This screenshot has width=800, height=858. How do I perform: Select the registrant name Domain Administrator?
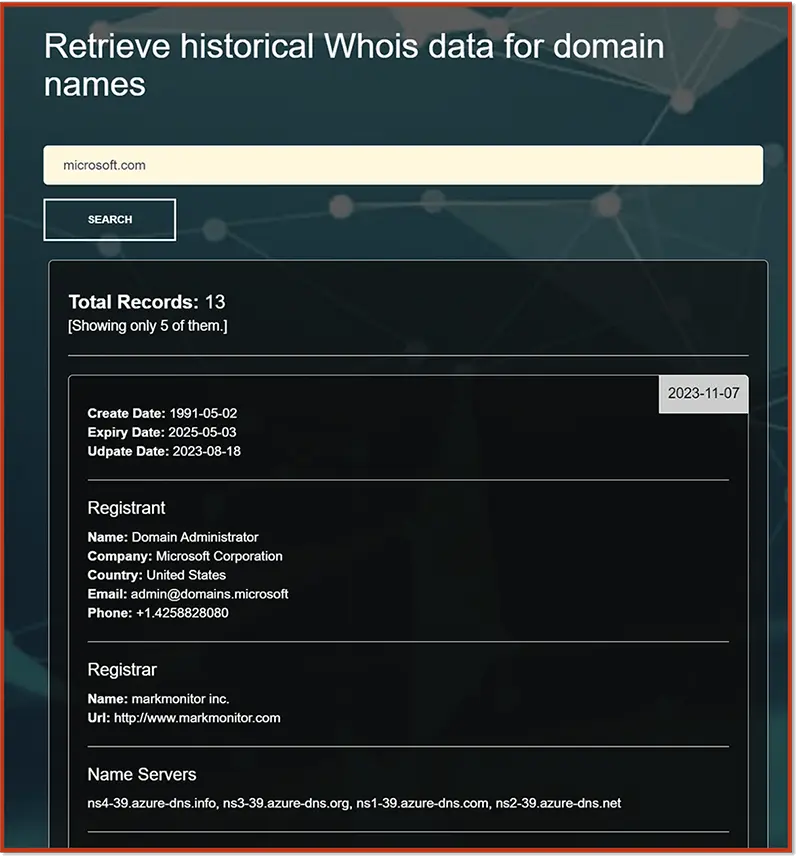click(x=194, y=537)
